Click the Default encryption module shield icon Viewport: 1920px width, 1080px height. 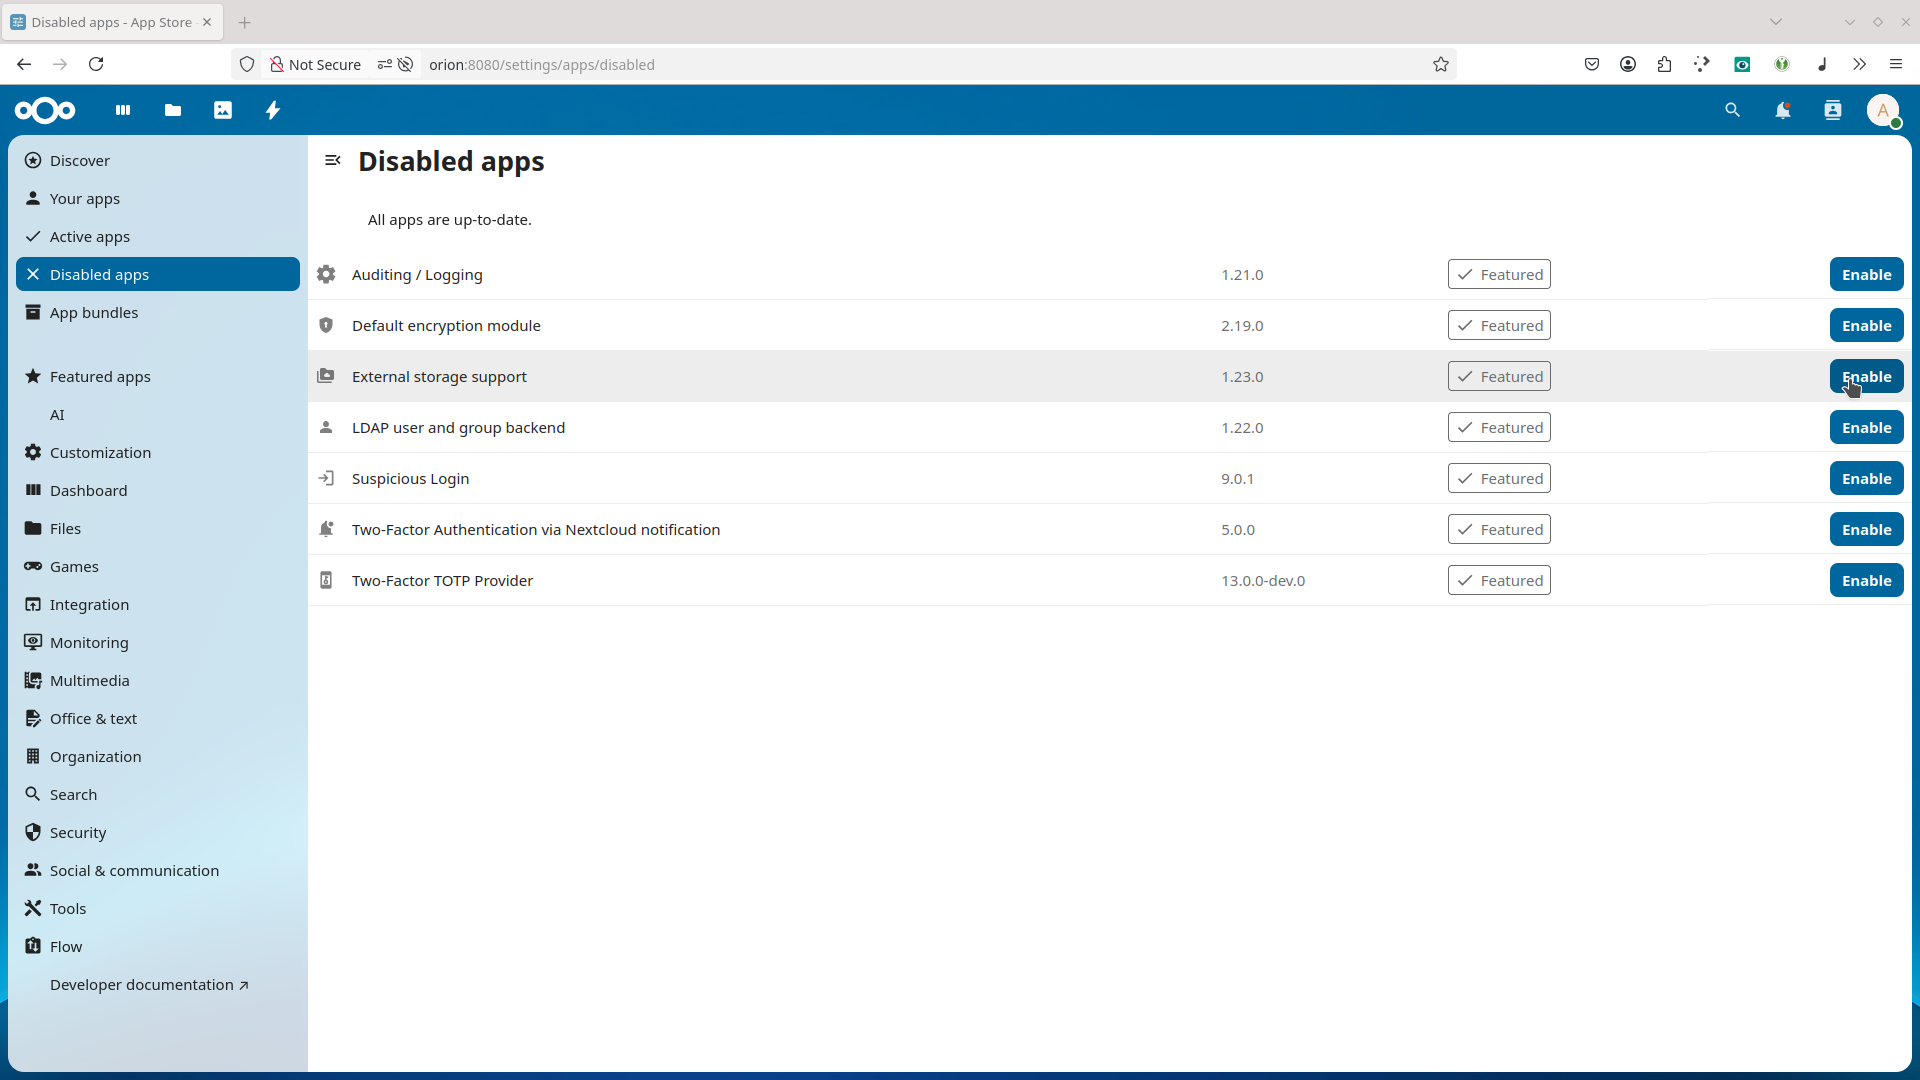pos(326,325)
